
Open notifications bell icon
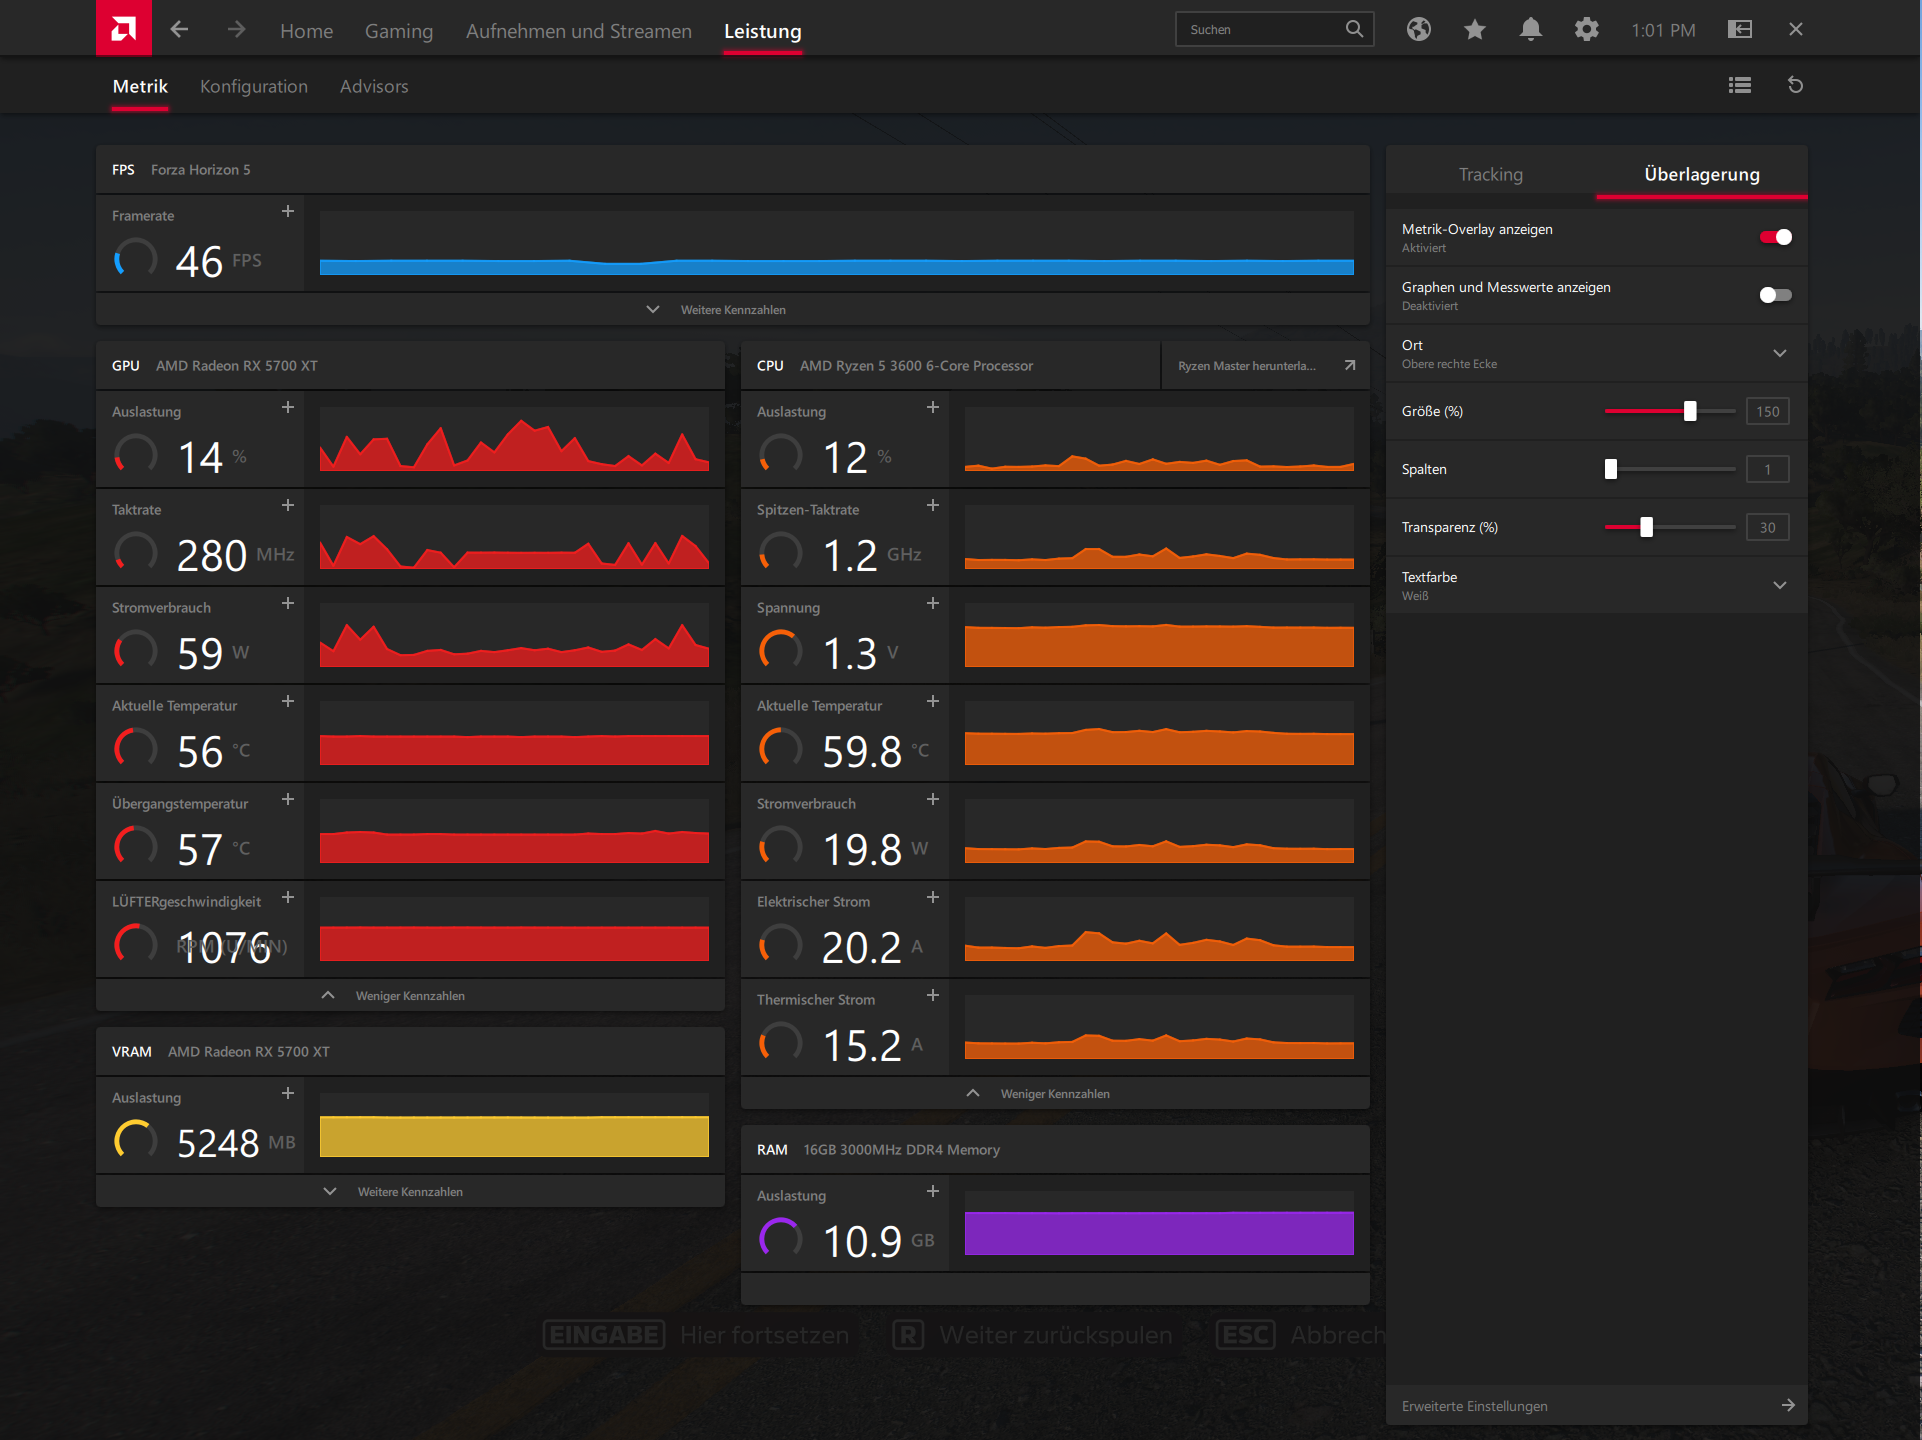[x=1530, y=29]
